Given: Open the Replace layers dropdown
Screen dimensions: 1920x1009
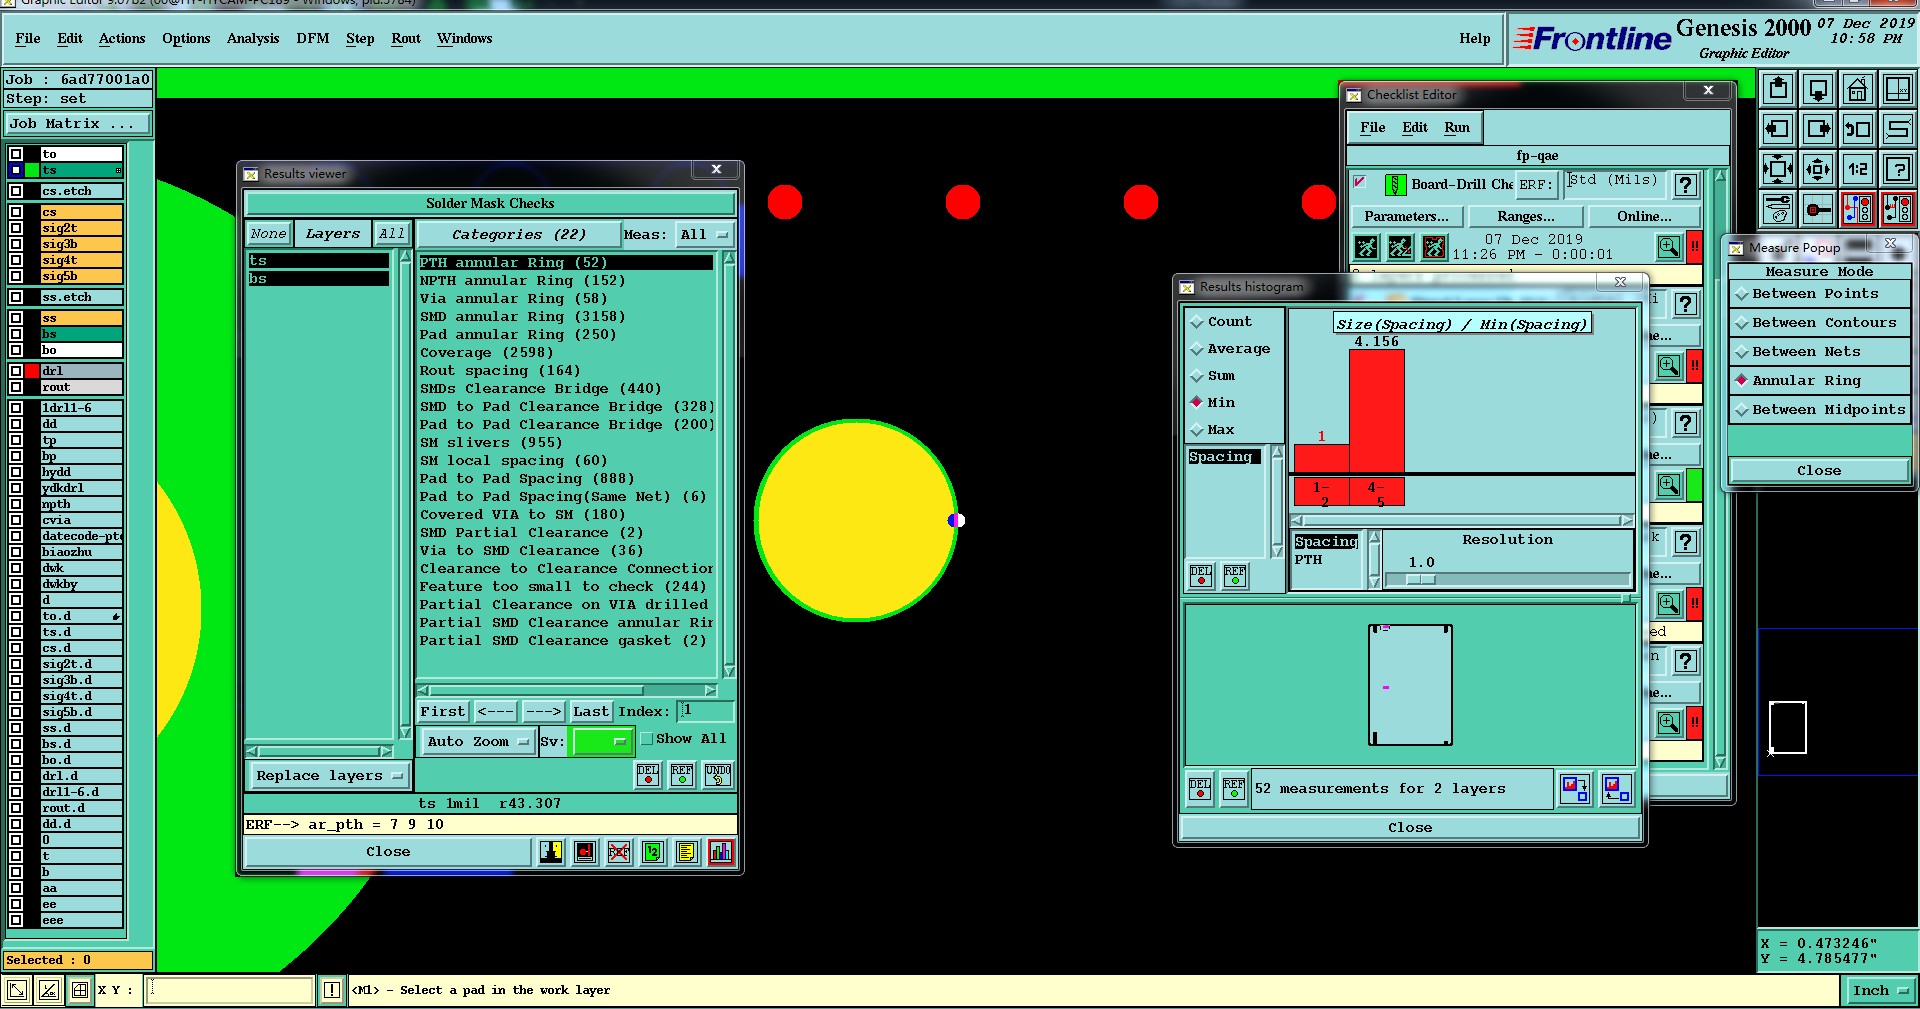Looking at the screenshot, I should pos(329,776).
